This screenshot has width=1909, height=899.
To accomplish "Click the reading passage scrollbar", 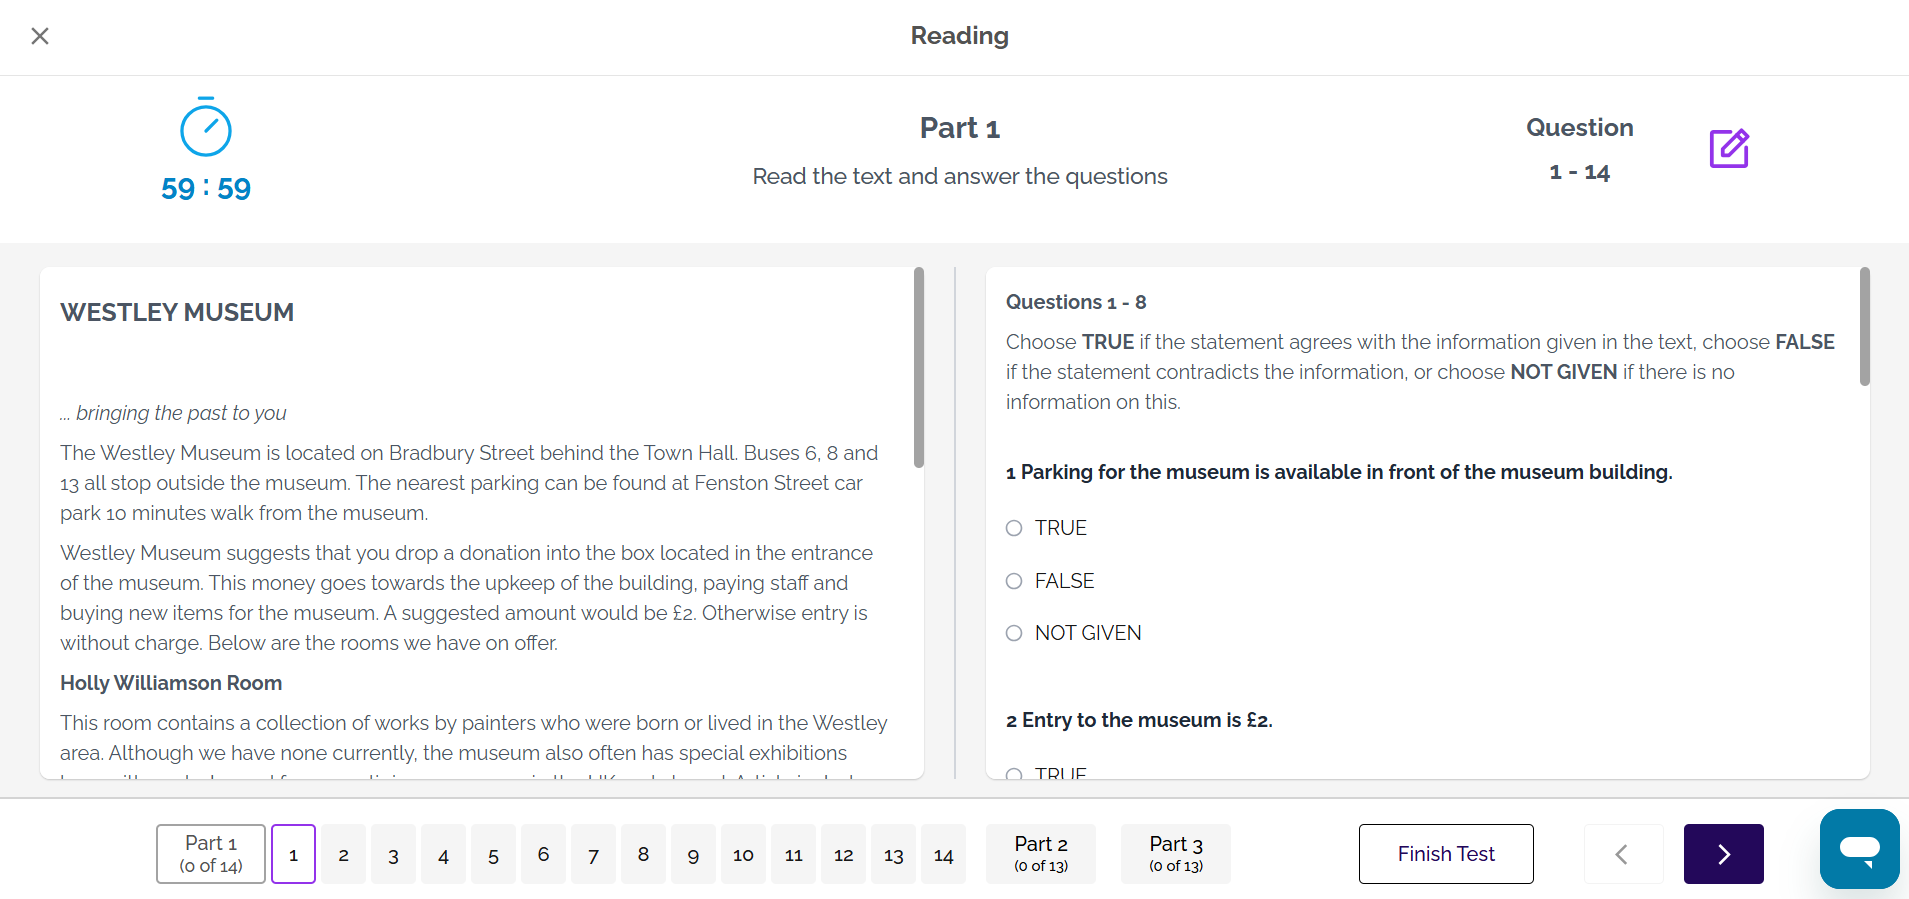I will (x=918, y=367).
